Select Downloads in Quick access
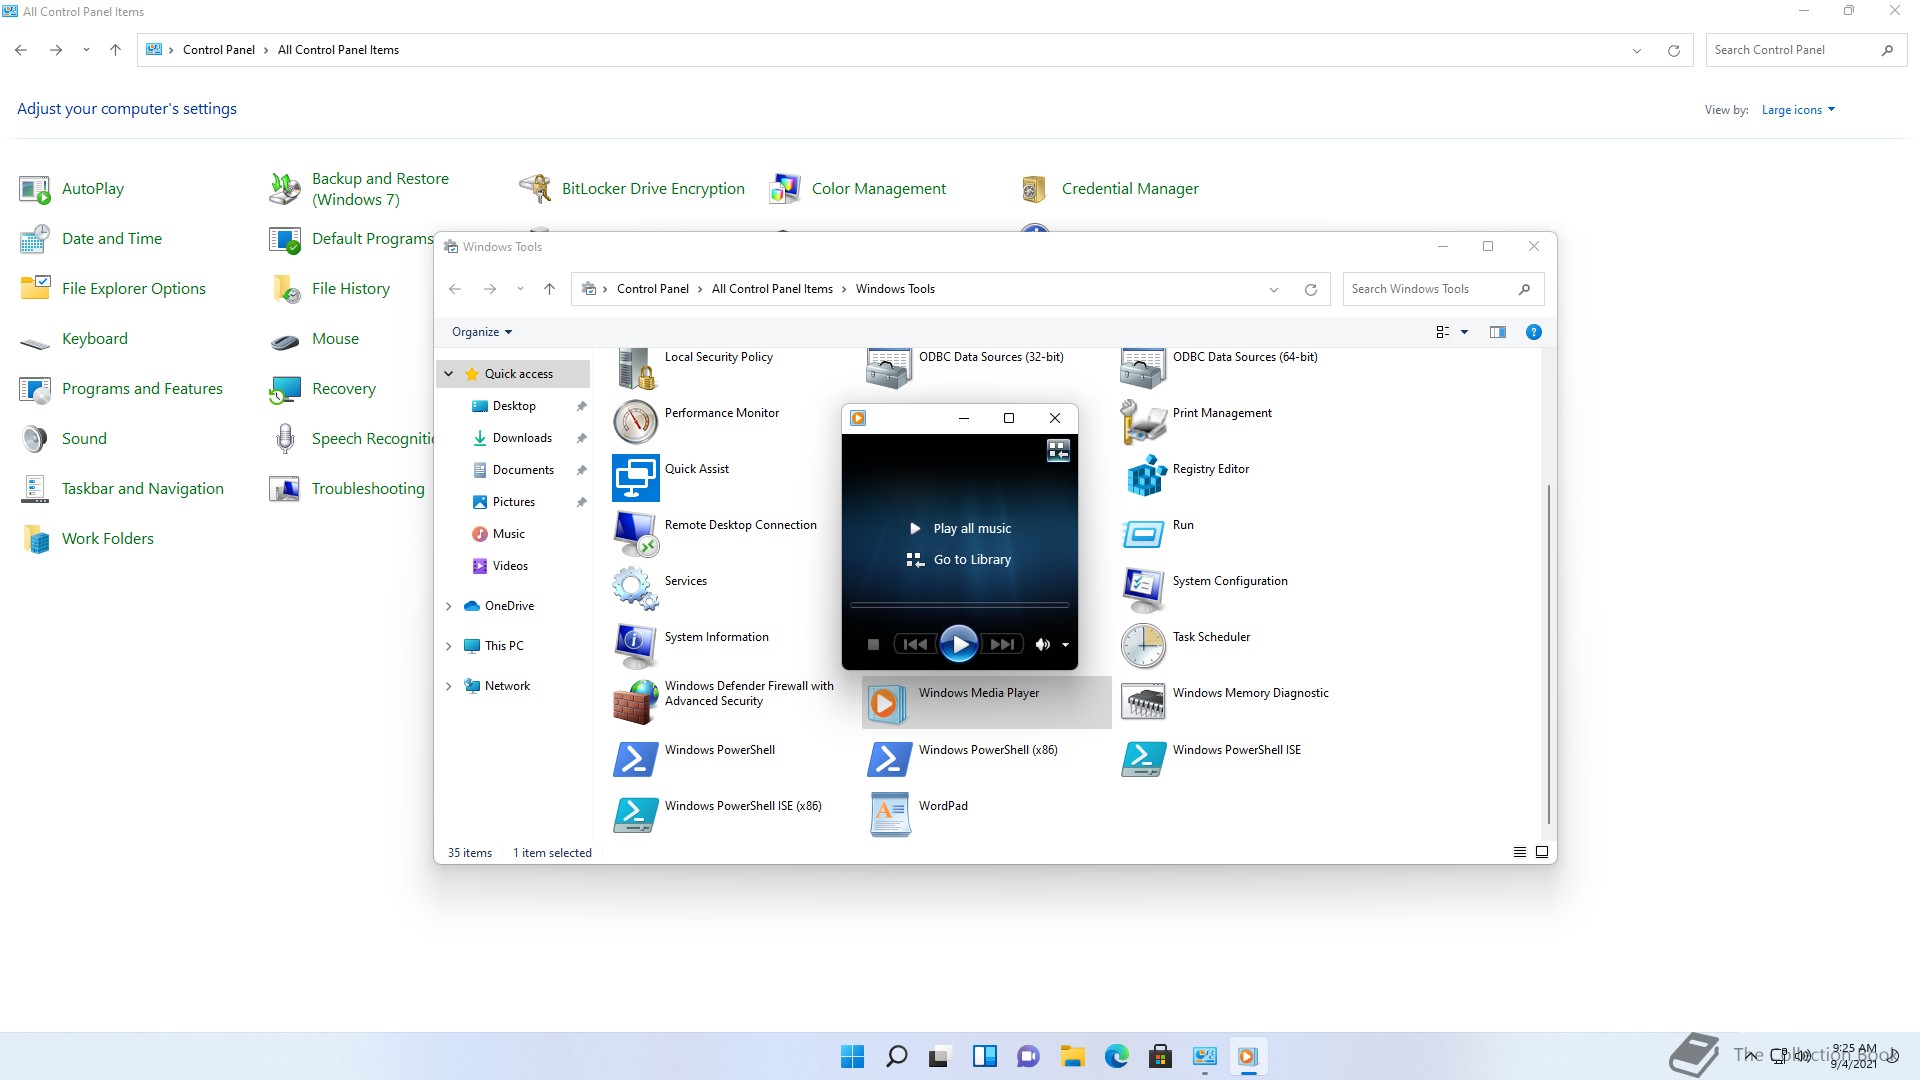This screenshot has width=1920, height=1080. 522,438
